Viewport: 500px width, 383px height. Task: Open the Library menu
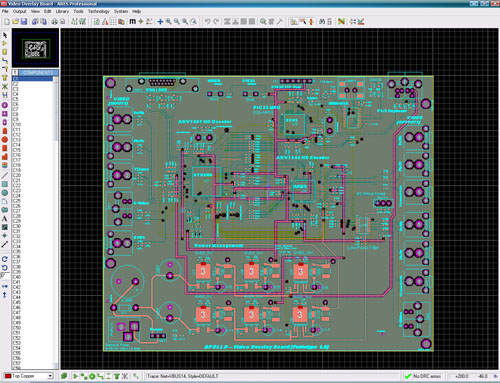point(62,11)
